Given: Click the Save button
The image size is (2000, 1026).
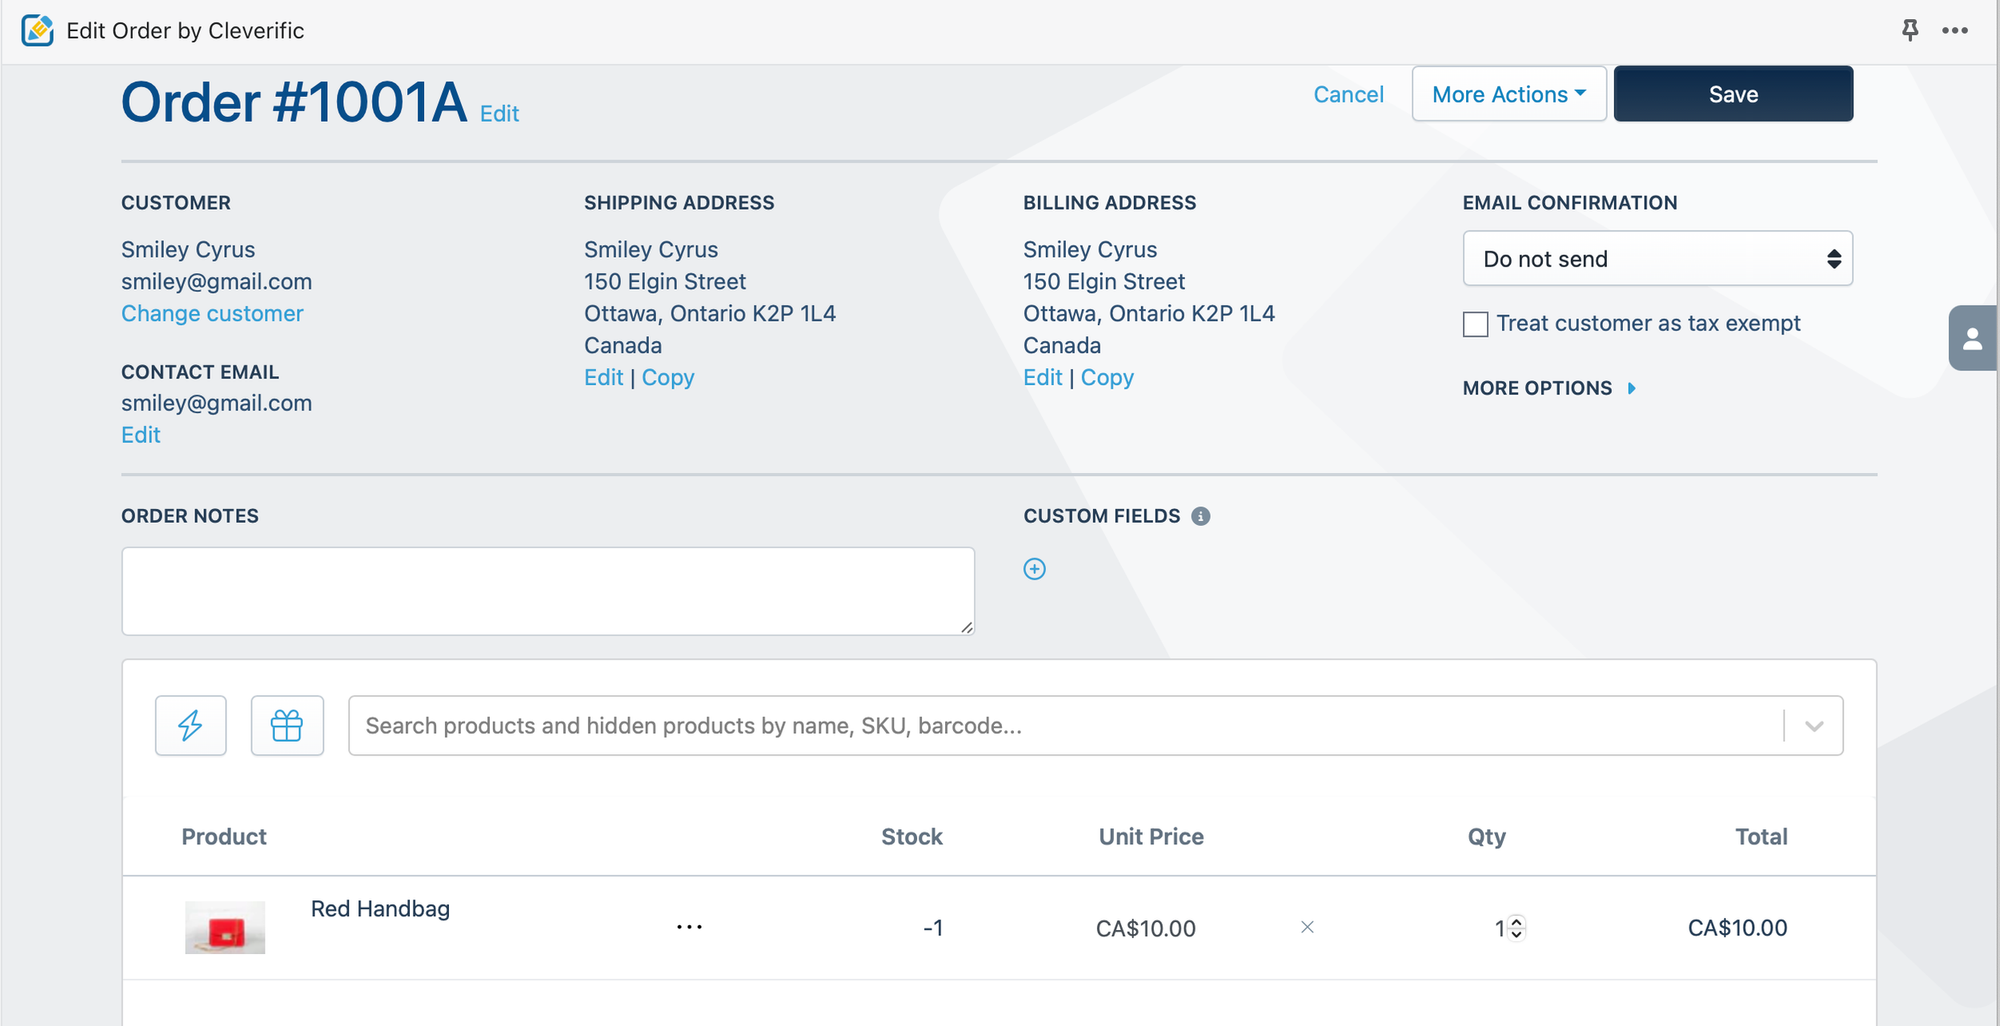Looking at the screenshot, I should tap(1732, 94).
